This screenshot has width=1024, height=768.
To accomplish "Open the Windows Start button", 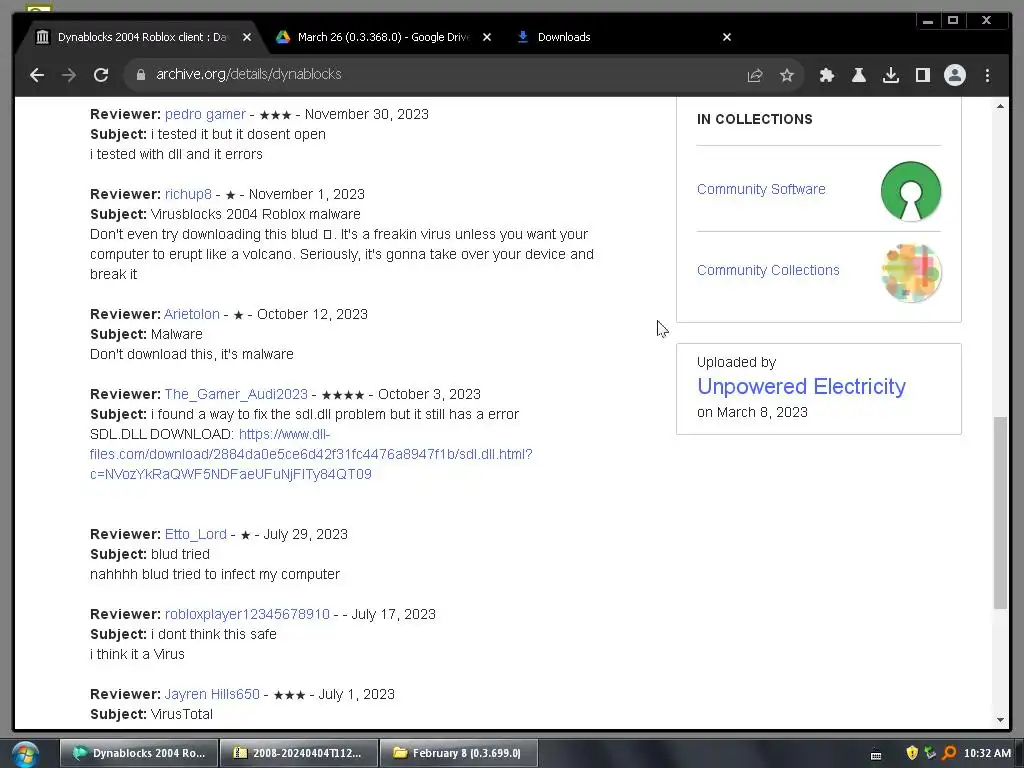I will [25, 754].
